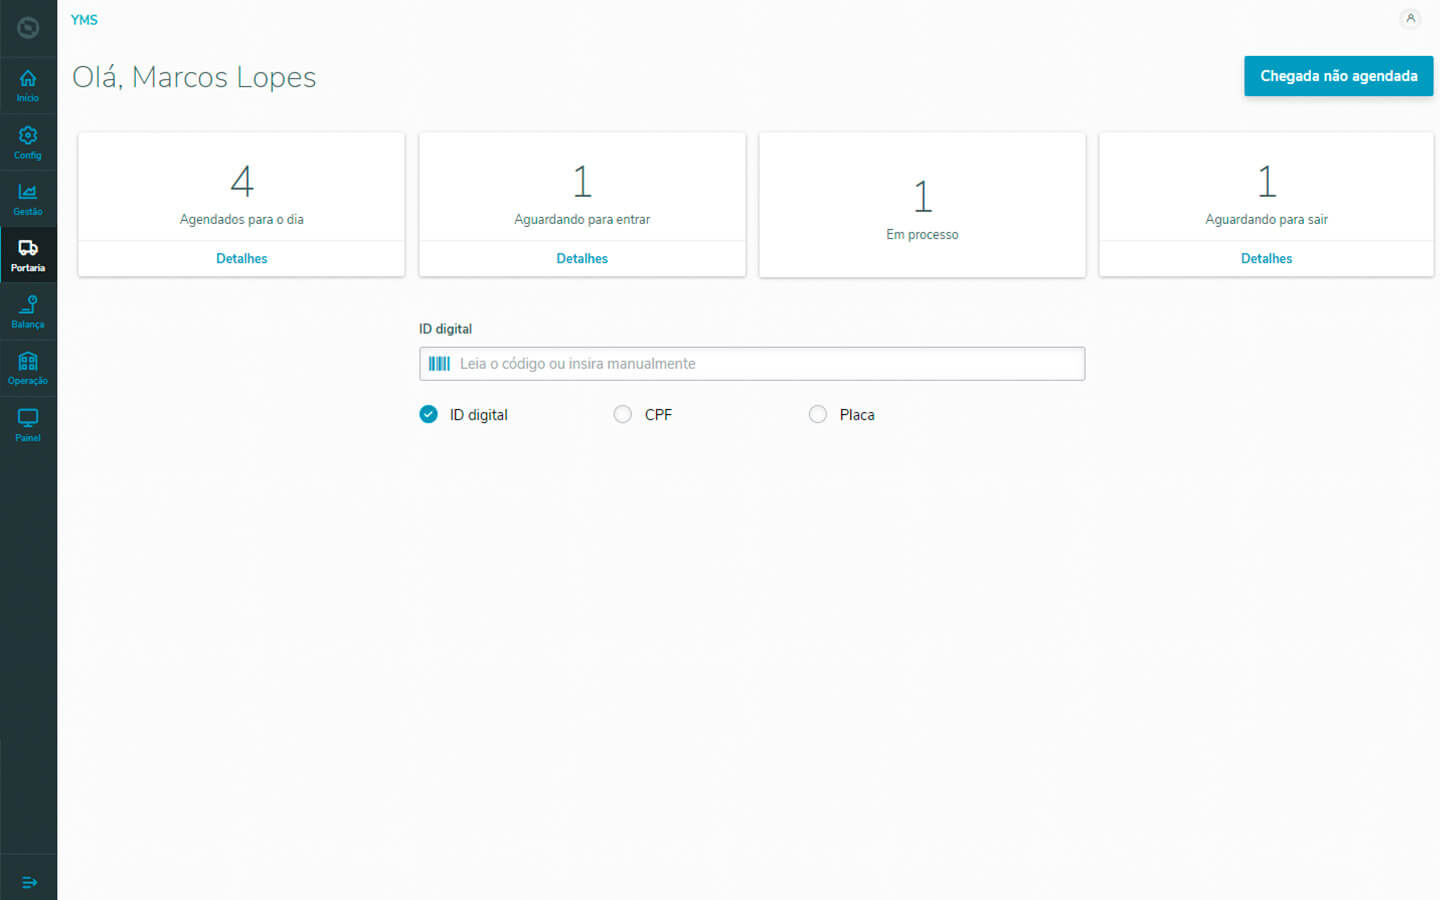Select the CPF radio option
The image size is (1440, 900).
click(x=623, y=414)
